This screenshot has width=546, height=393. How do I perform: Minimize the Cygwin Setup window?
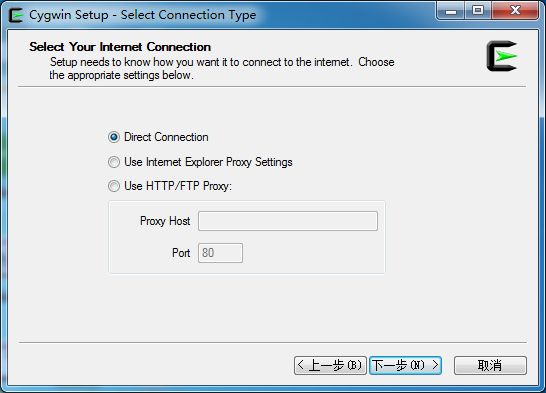pos(451,11)
